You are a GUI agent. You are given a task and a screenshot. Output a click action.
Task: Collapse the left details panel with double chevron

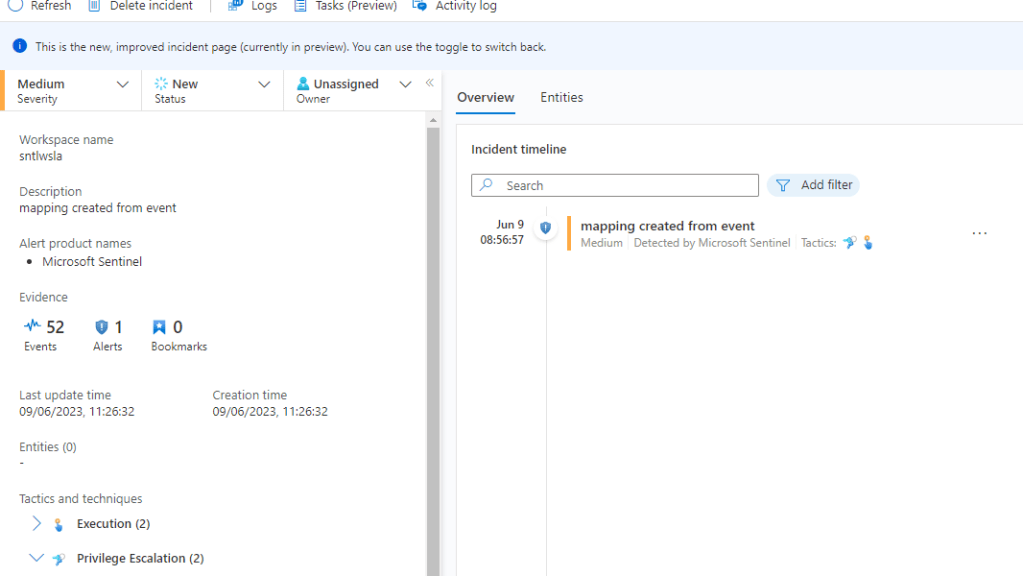pos(430,83)
